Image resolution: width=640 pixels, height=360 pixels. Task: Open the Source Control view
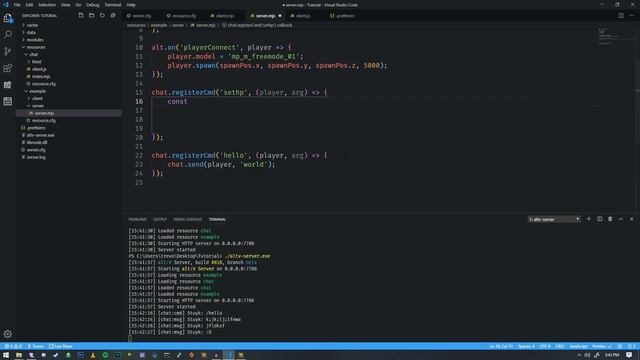point(8,51)
